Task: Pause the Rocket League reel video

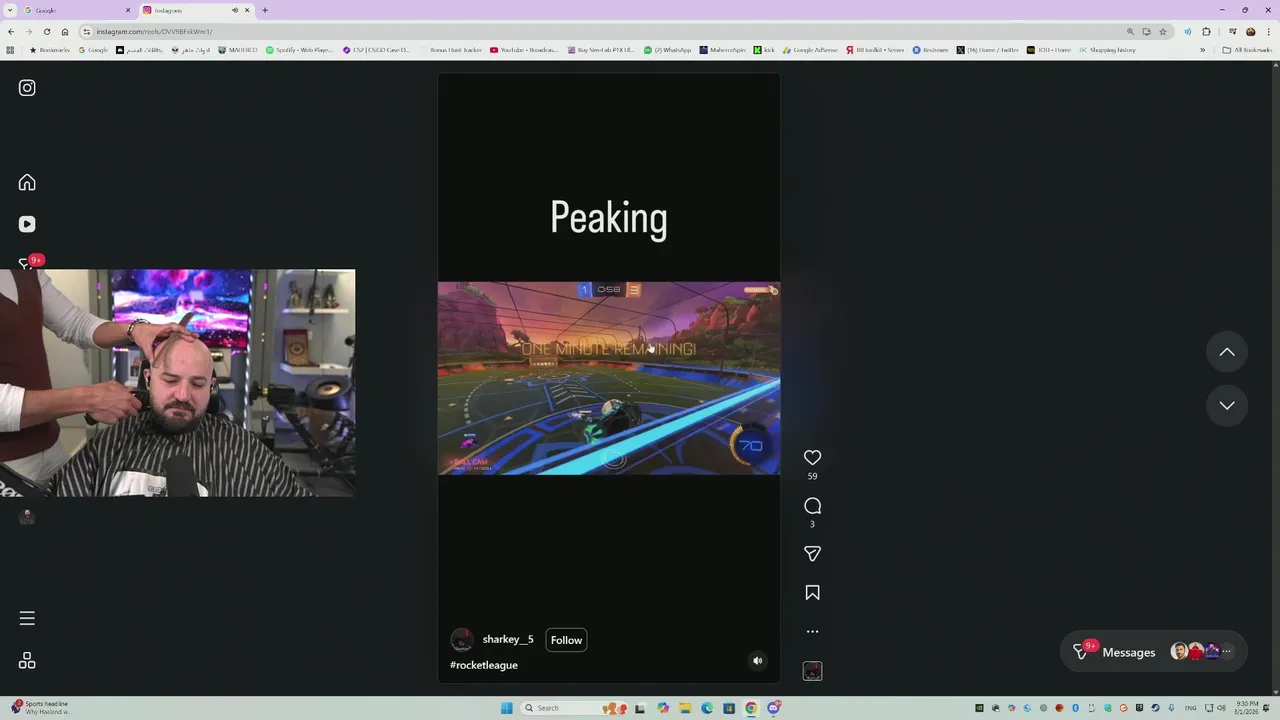Action: point(608,378)
